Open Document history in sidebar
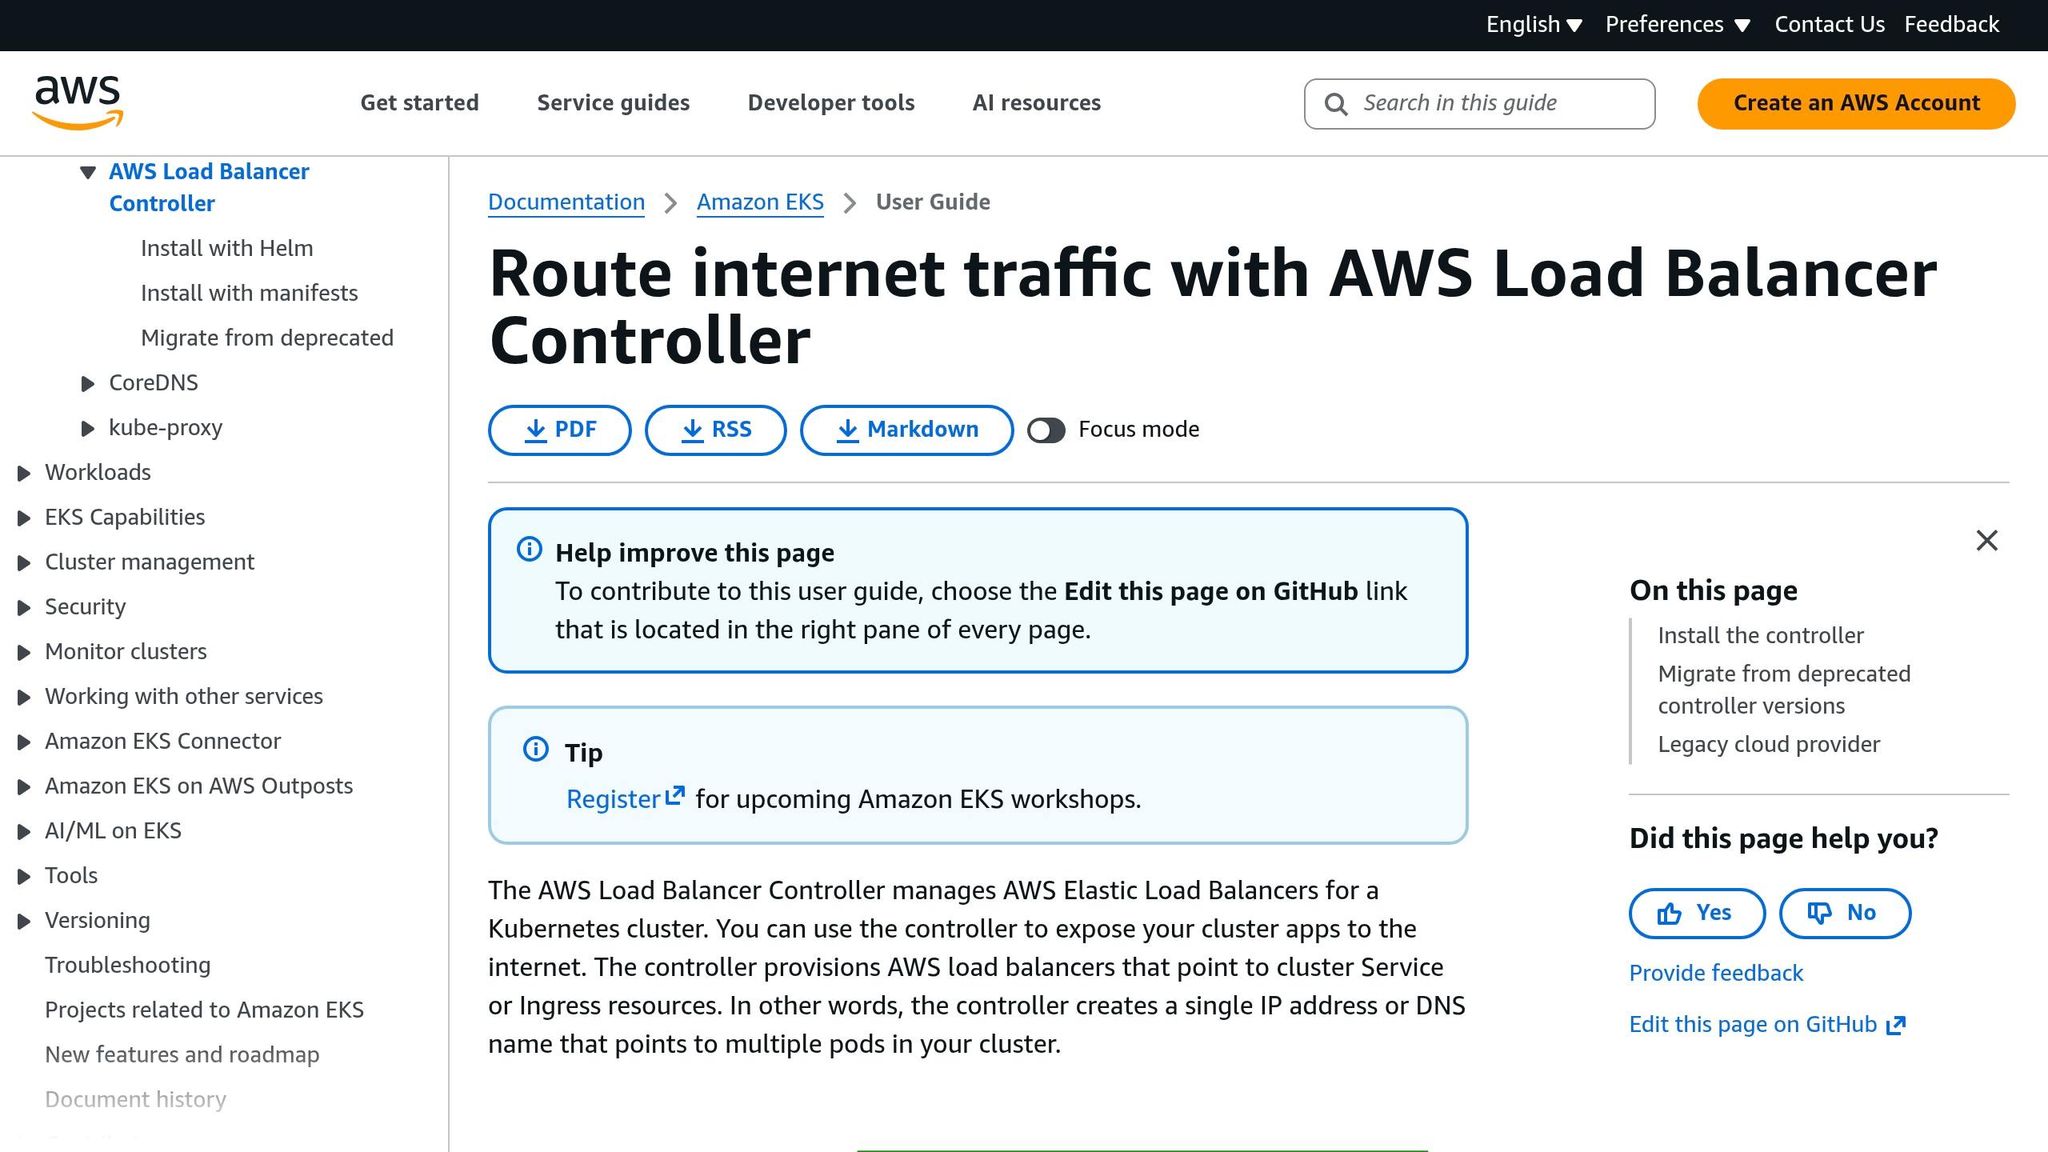The height and width of the screenshot is (1152, 2048). [135, 1100]
